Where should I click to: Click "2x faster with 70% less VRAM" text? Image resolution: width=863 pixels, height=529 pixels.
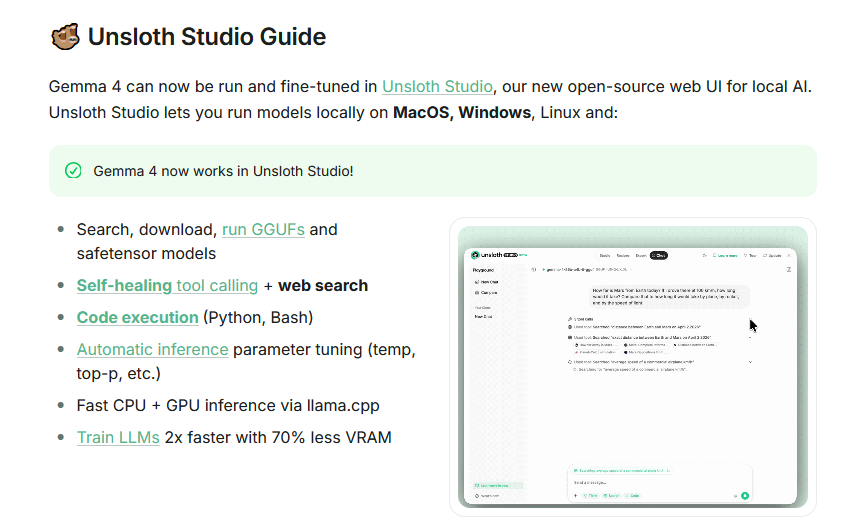[x=278, y=438]
